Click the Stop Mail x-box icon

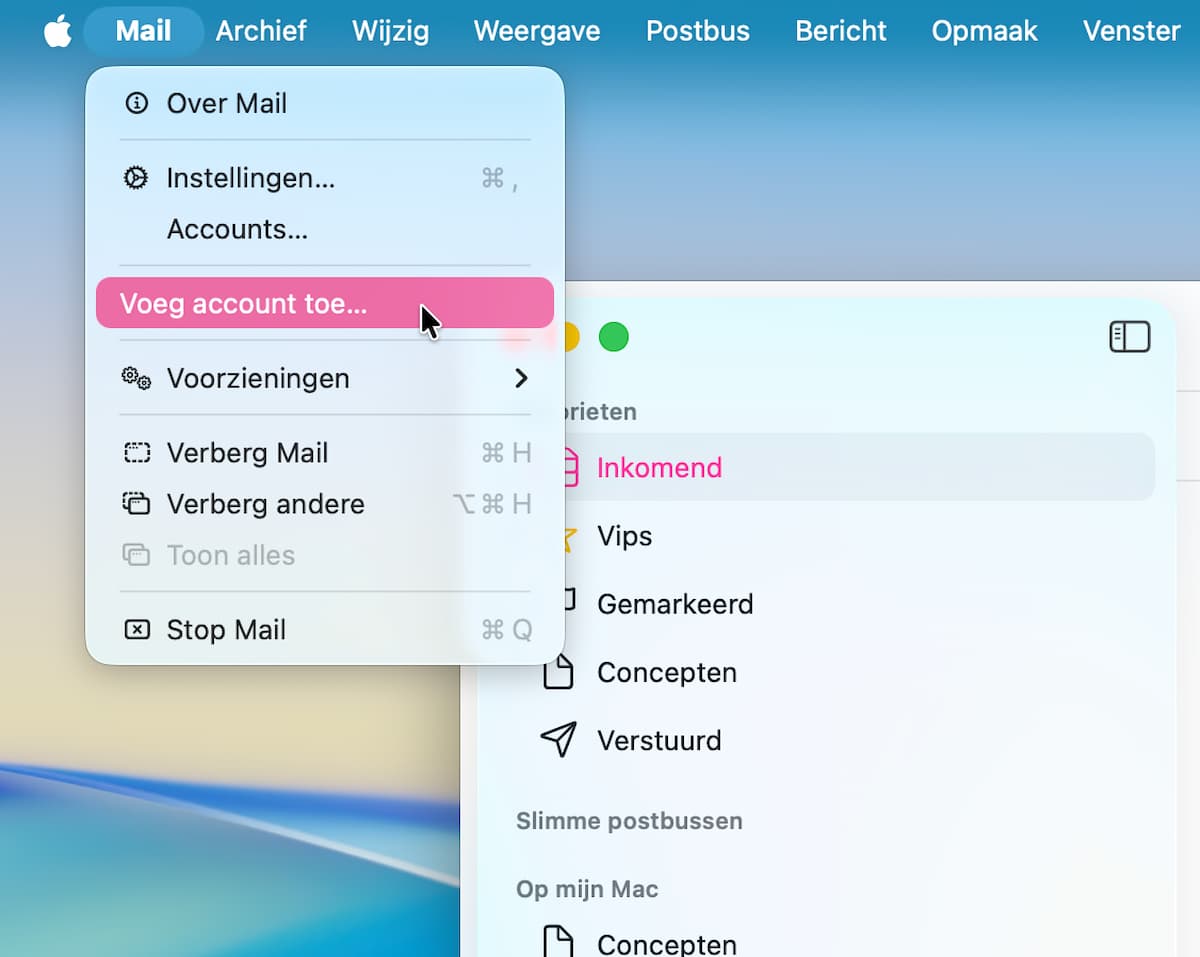coord(136,630)
